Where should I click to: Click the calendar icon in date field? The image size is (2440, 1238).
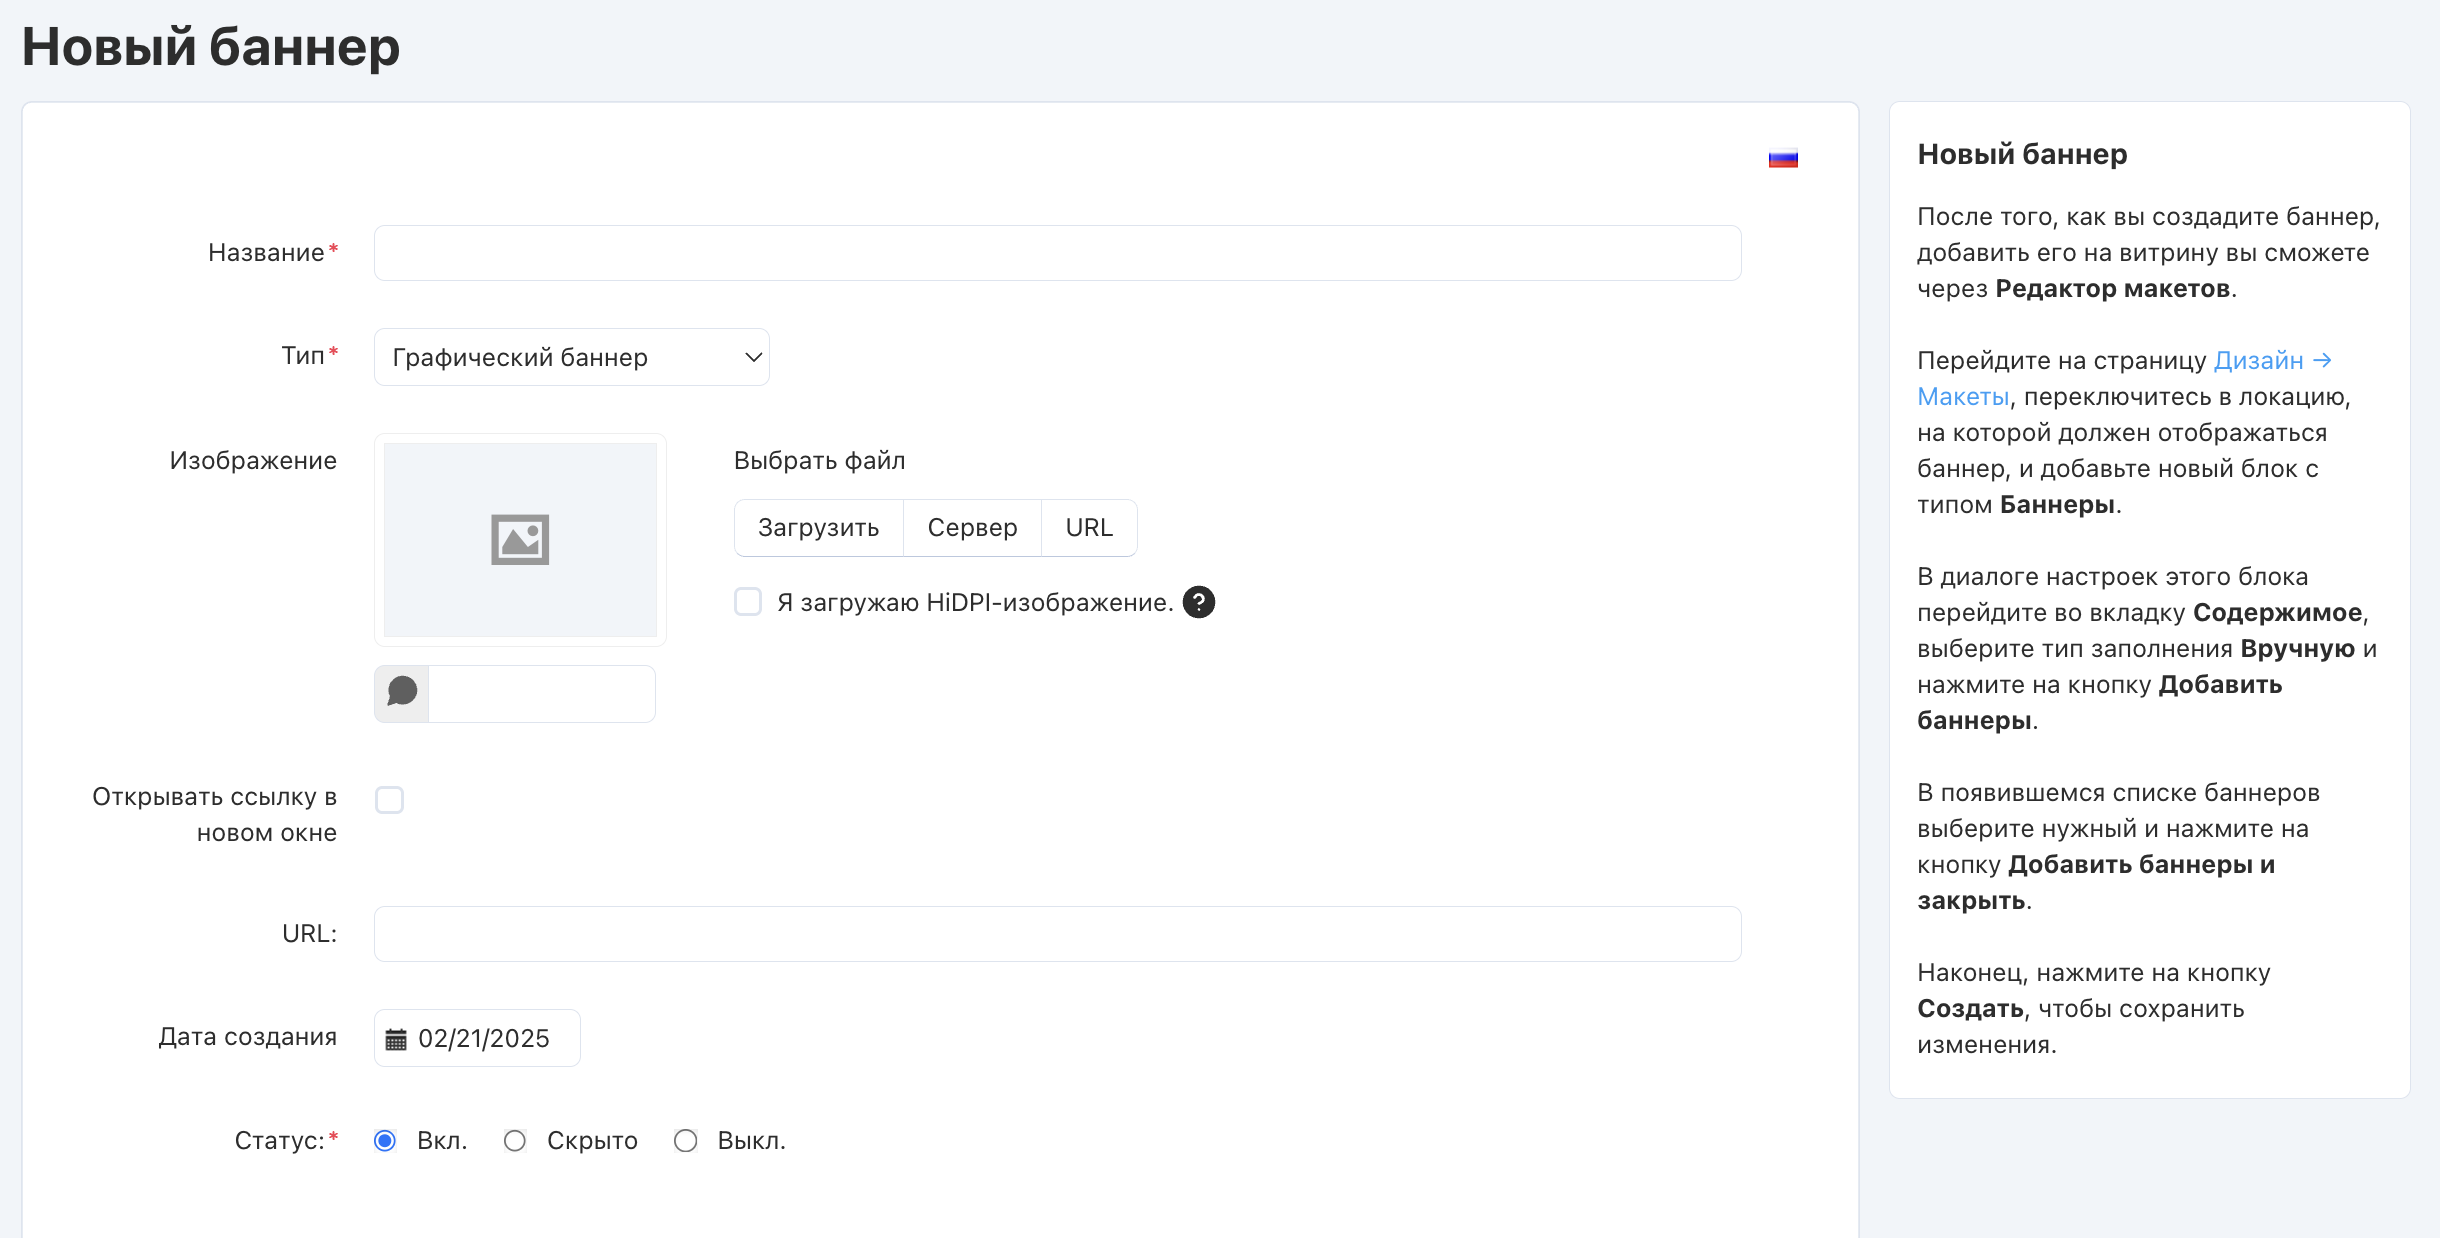pyautogui.click(x=396, y=1039)
